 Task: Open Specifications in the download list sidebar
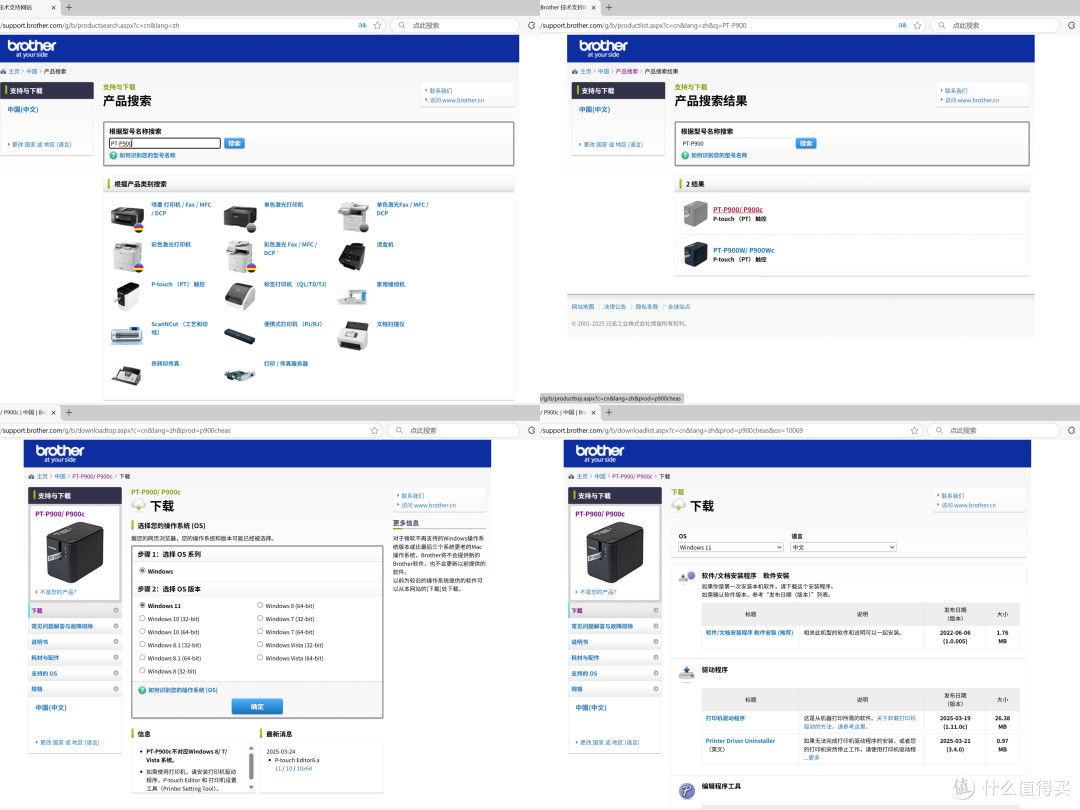click(x=614, y=689)
